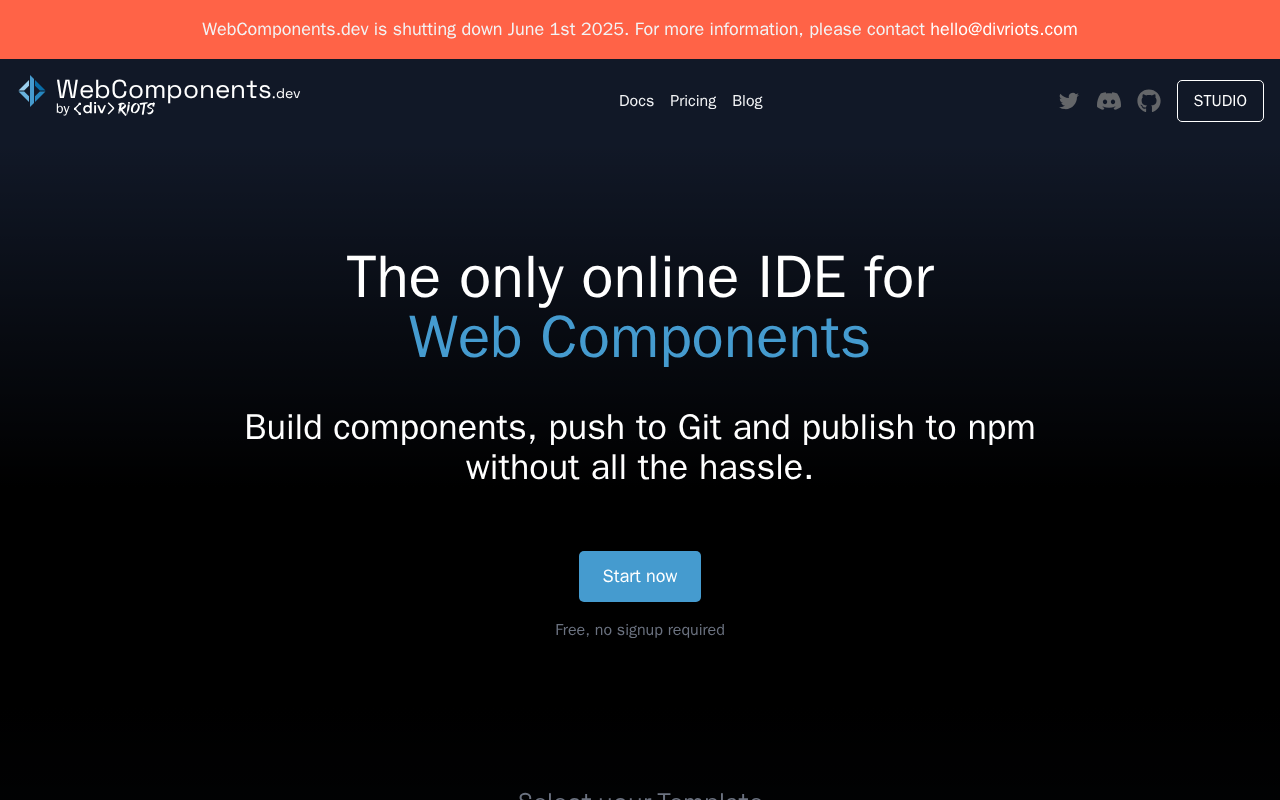Open the Twitter profile icon
Screen dimensions: 1280x800
point(1069,101)
